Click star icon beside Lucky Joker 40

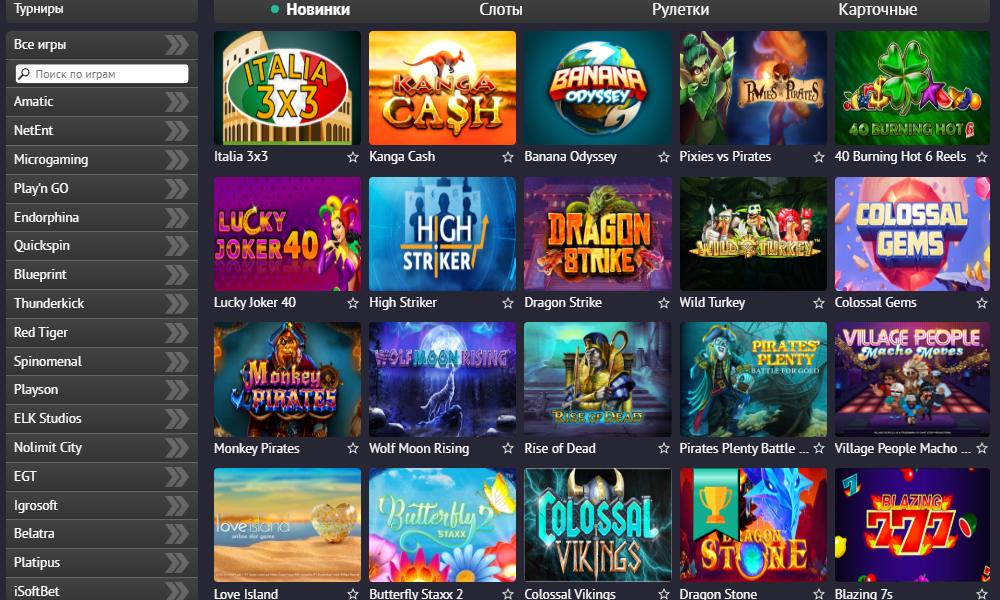coord(353,303)
